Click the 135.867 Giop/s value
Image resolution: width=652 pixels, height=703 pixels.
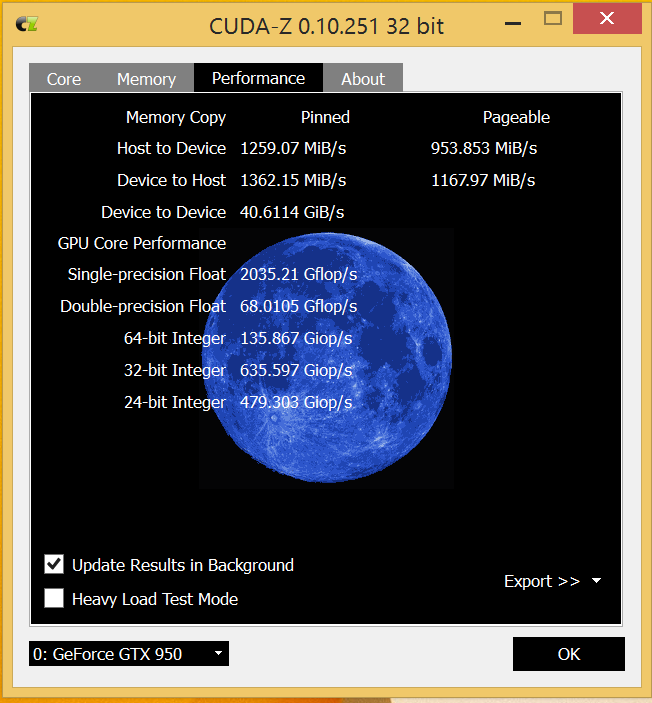(x=296, y=338)
